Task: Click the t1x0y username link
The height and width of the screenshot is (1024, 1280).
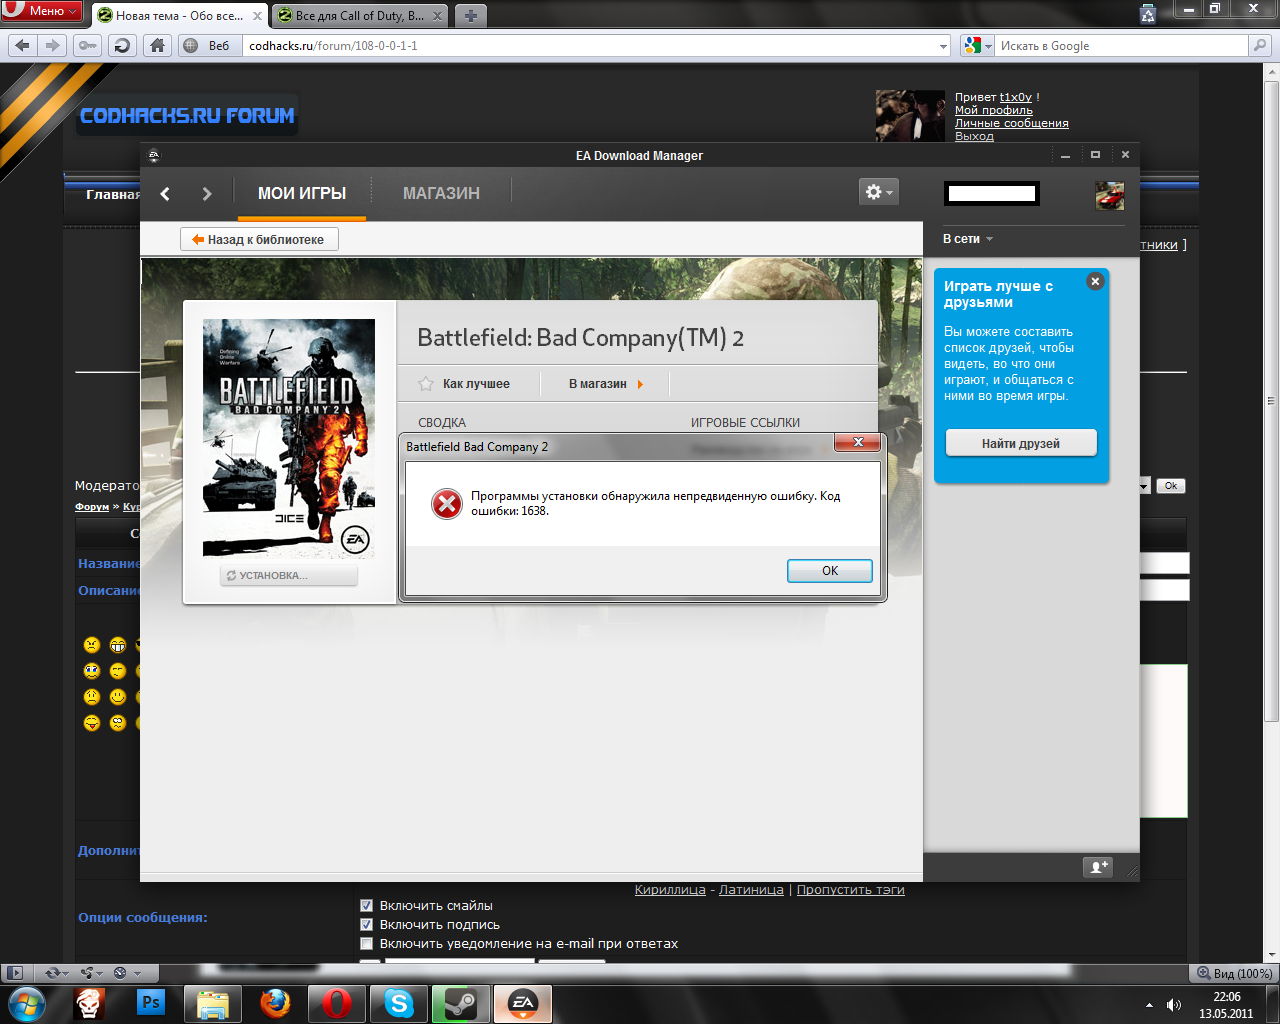Action: 1016,97
